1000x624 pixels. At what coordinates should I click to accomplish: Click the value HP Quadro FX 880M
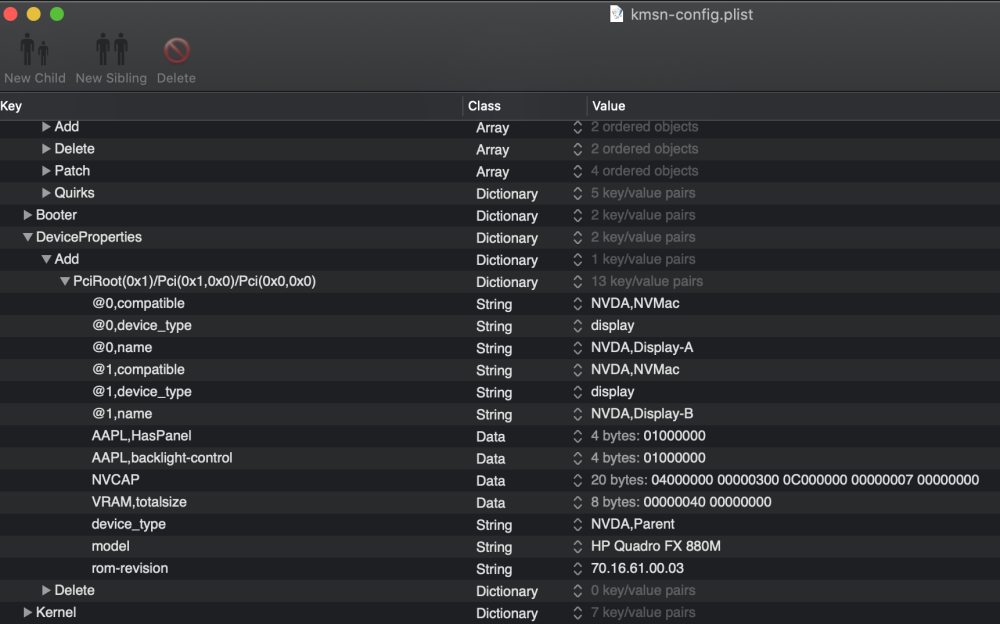[x=656, y=546]
